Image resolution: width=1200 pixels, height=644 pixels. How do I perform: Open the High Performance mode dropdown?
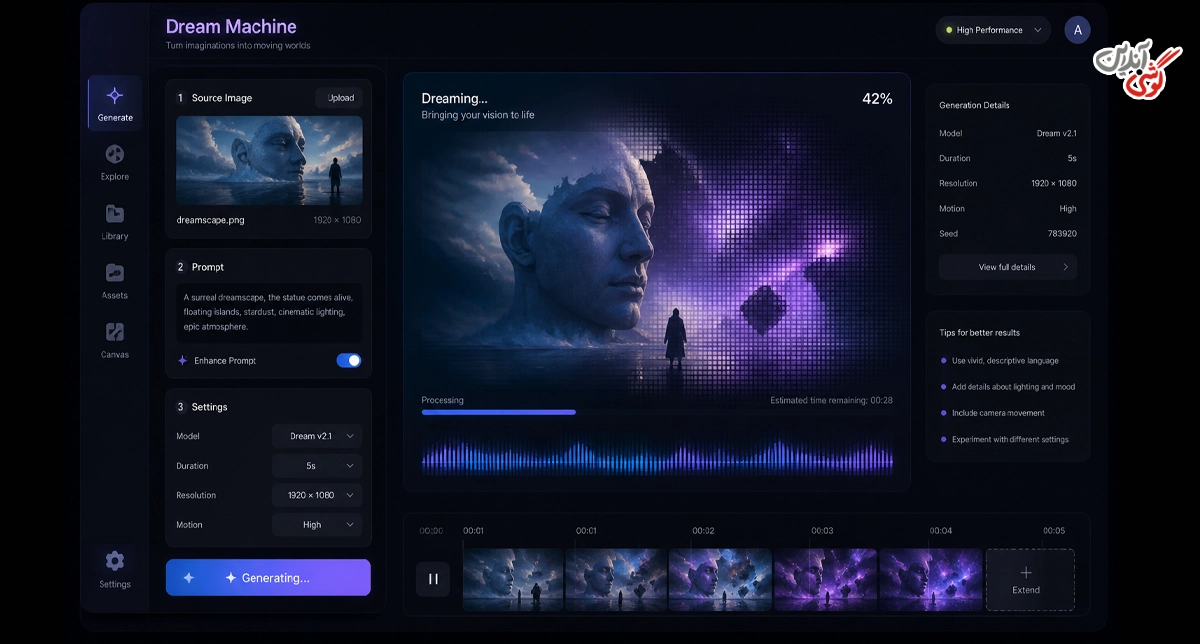click(x=993, y=30)
